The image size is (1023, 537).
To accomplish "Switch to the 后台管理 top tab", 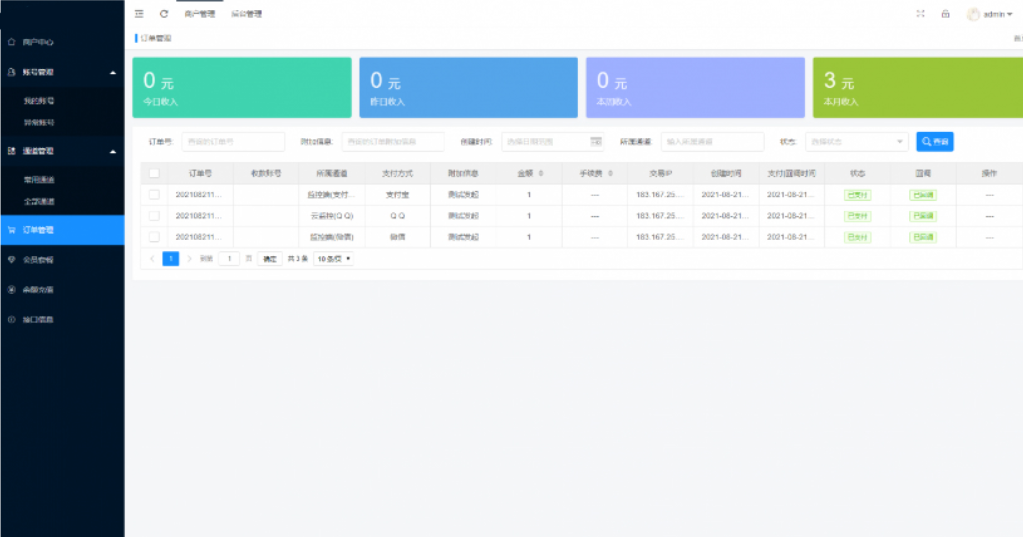I will point(246,14).
